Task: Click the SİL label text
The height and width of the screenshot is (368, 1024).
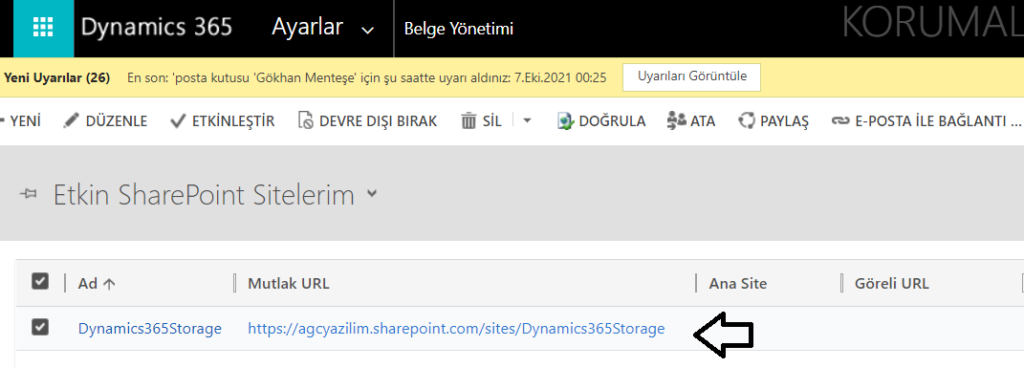Action: [x=492, y=121]
